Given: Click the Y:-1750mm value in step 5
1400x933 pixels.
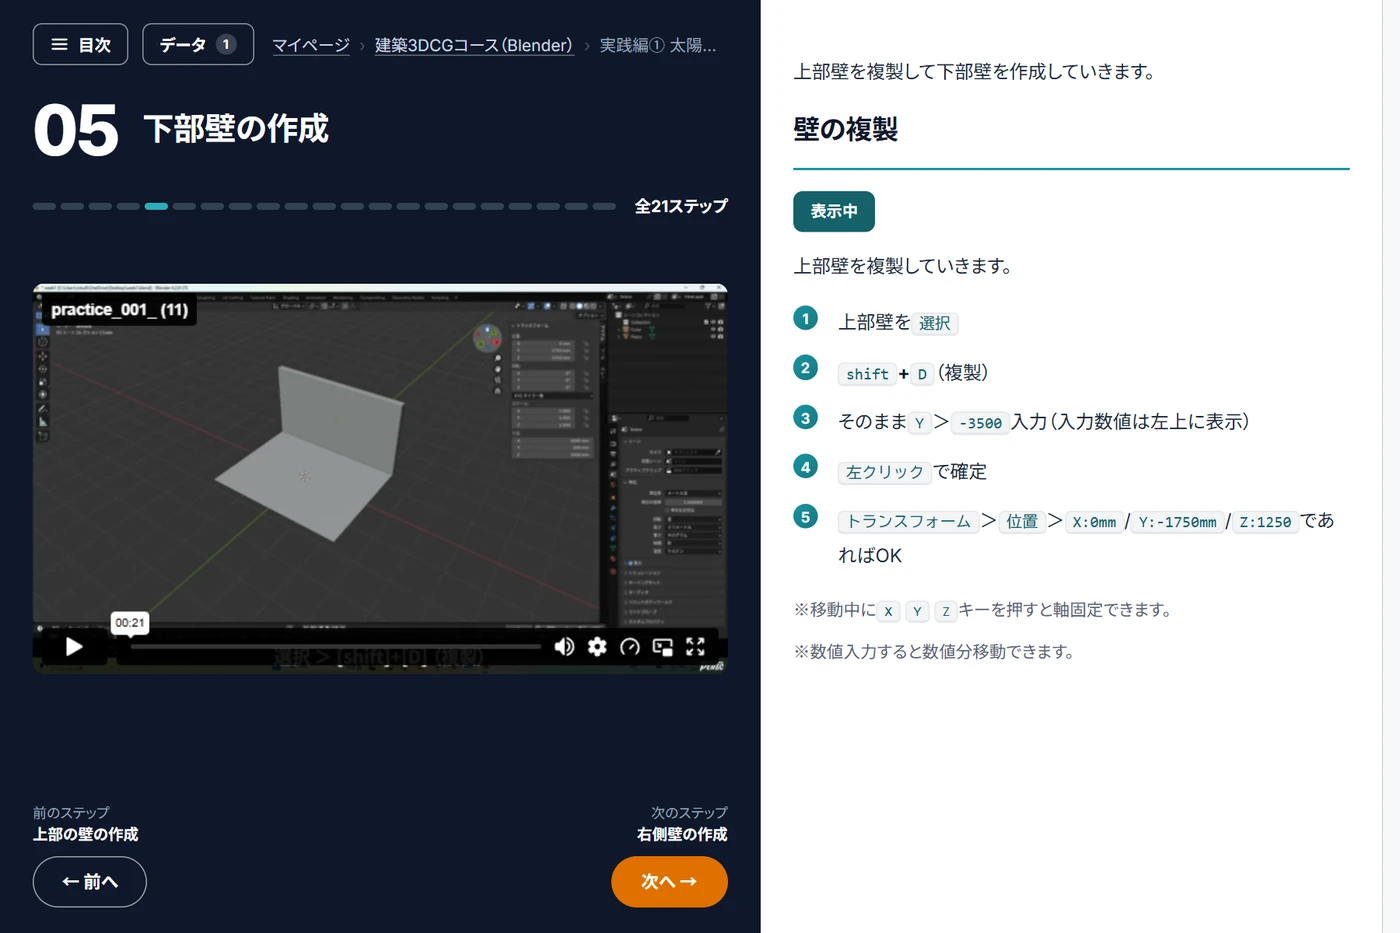Looking at the screenshot, I should pyautogui.click(x=1178, y=522).
